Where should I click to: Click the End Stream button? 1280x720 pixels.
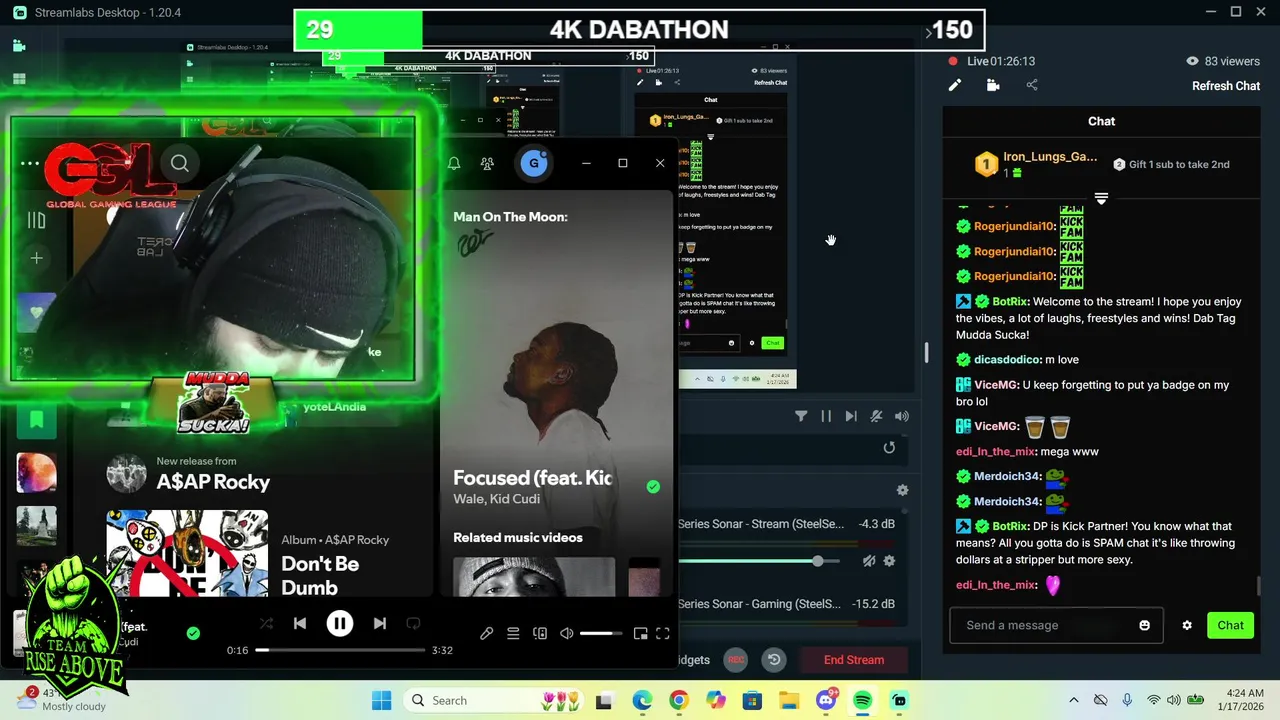(x=854, y=660)
